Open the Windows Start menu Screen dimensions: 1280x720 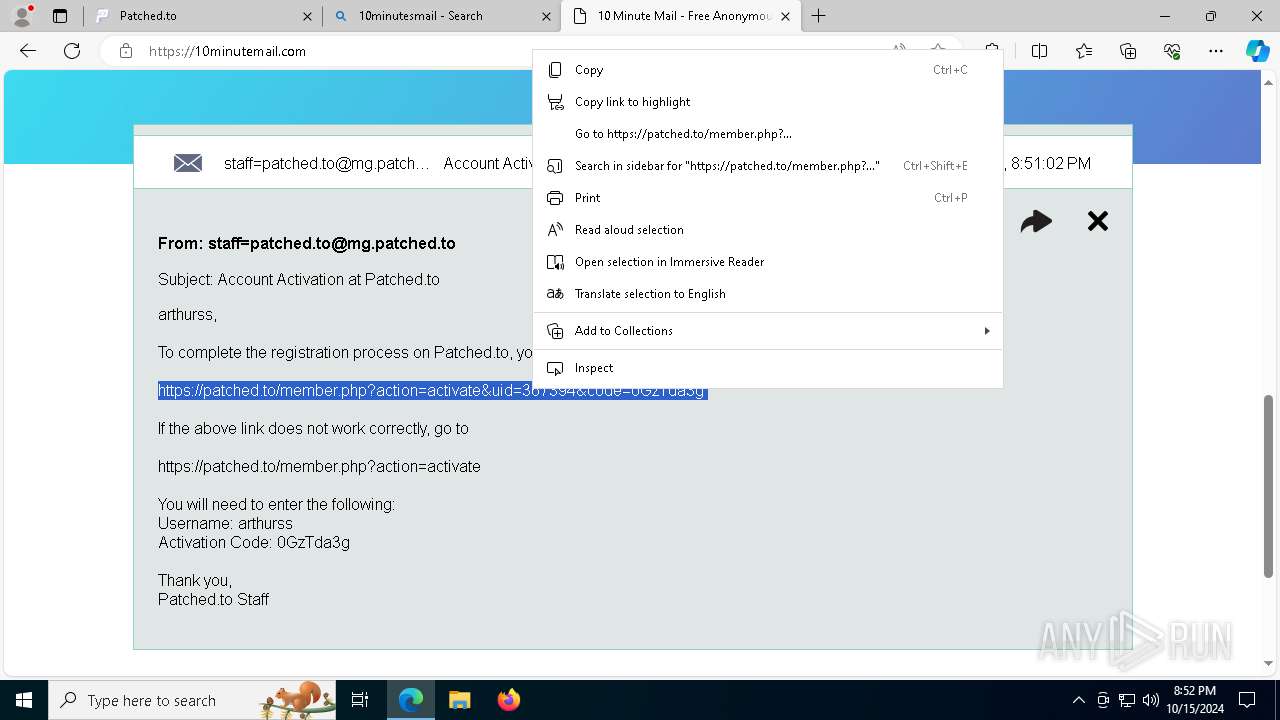coord(24,700)
